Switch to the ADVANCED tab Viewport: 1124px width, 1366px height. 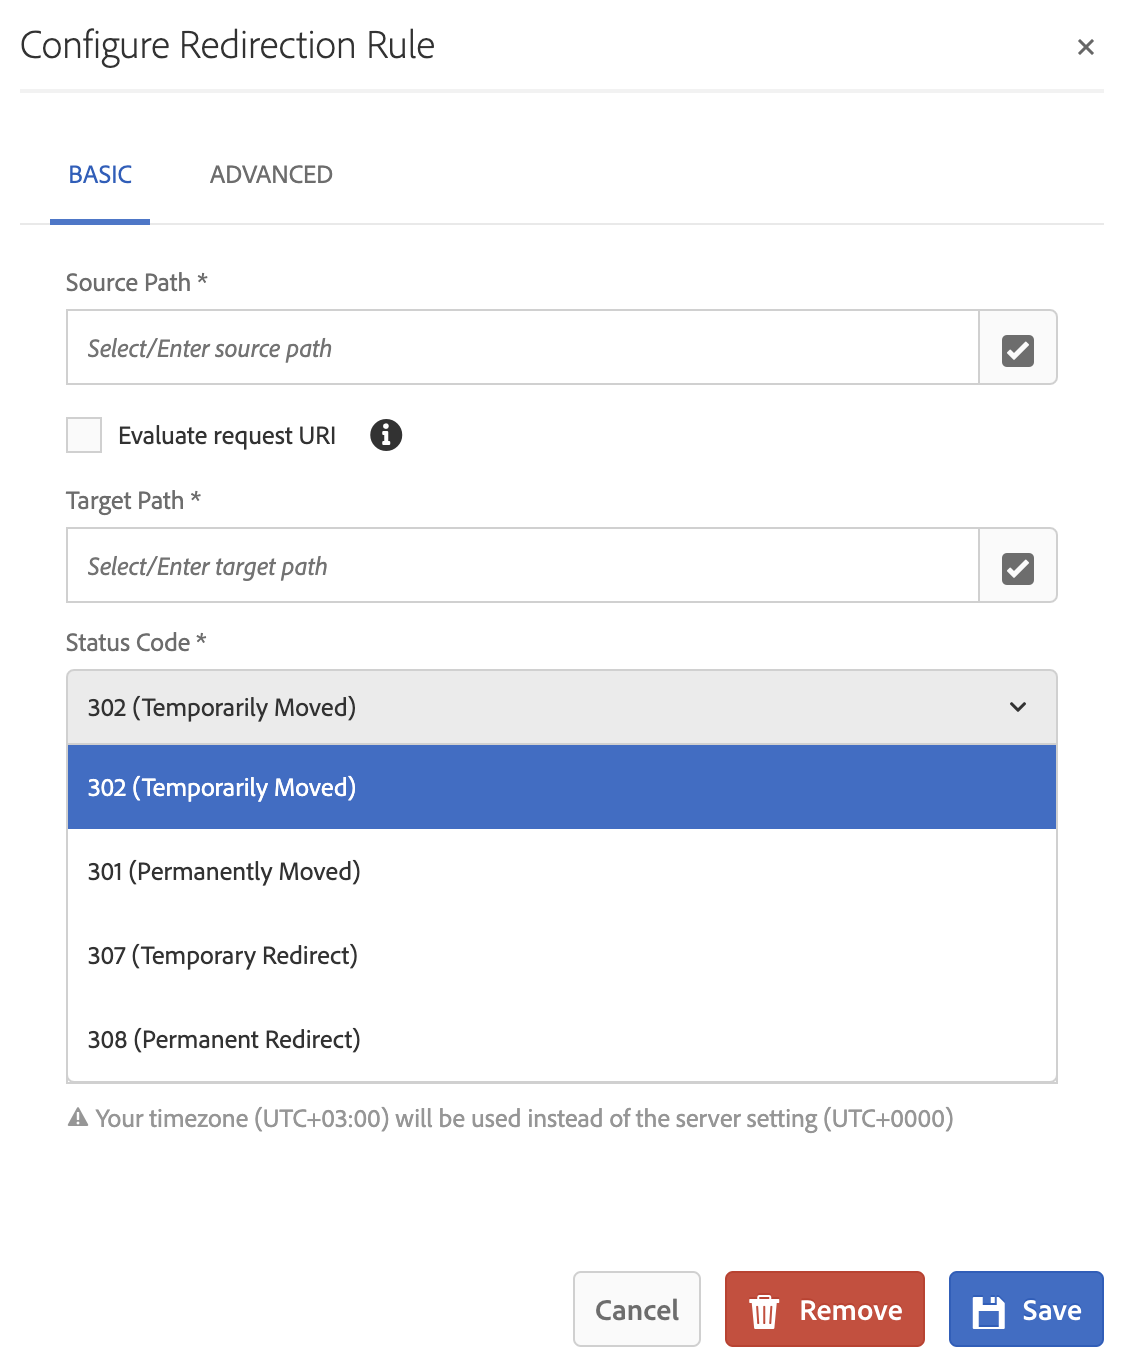(270, 174)
